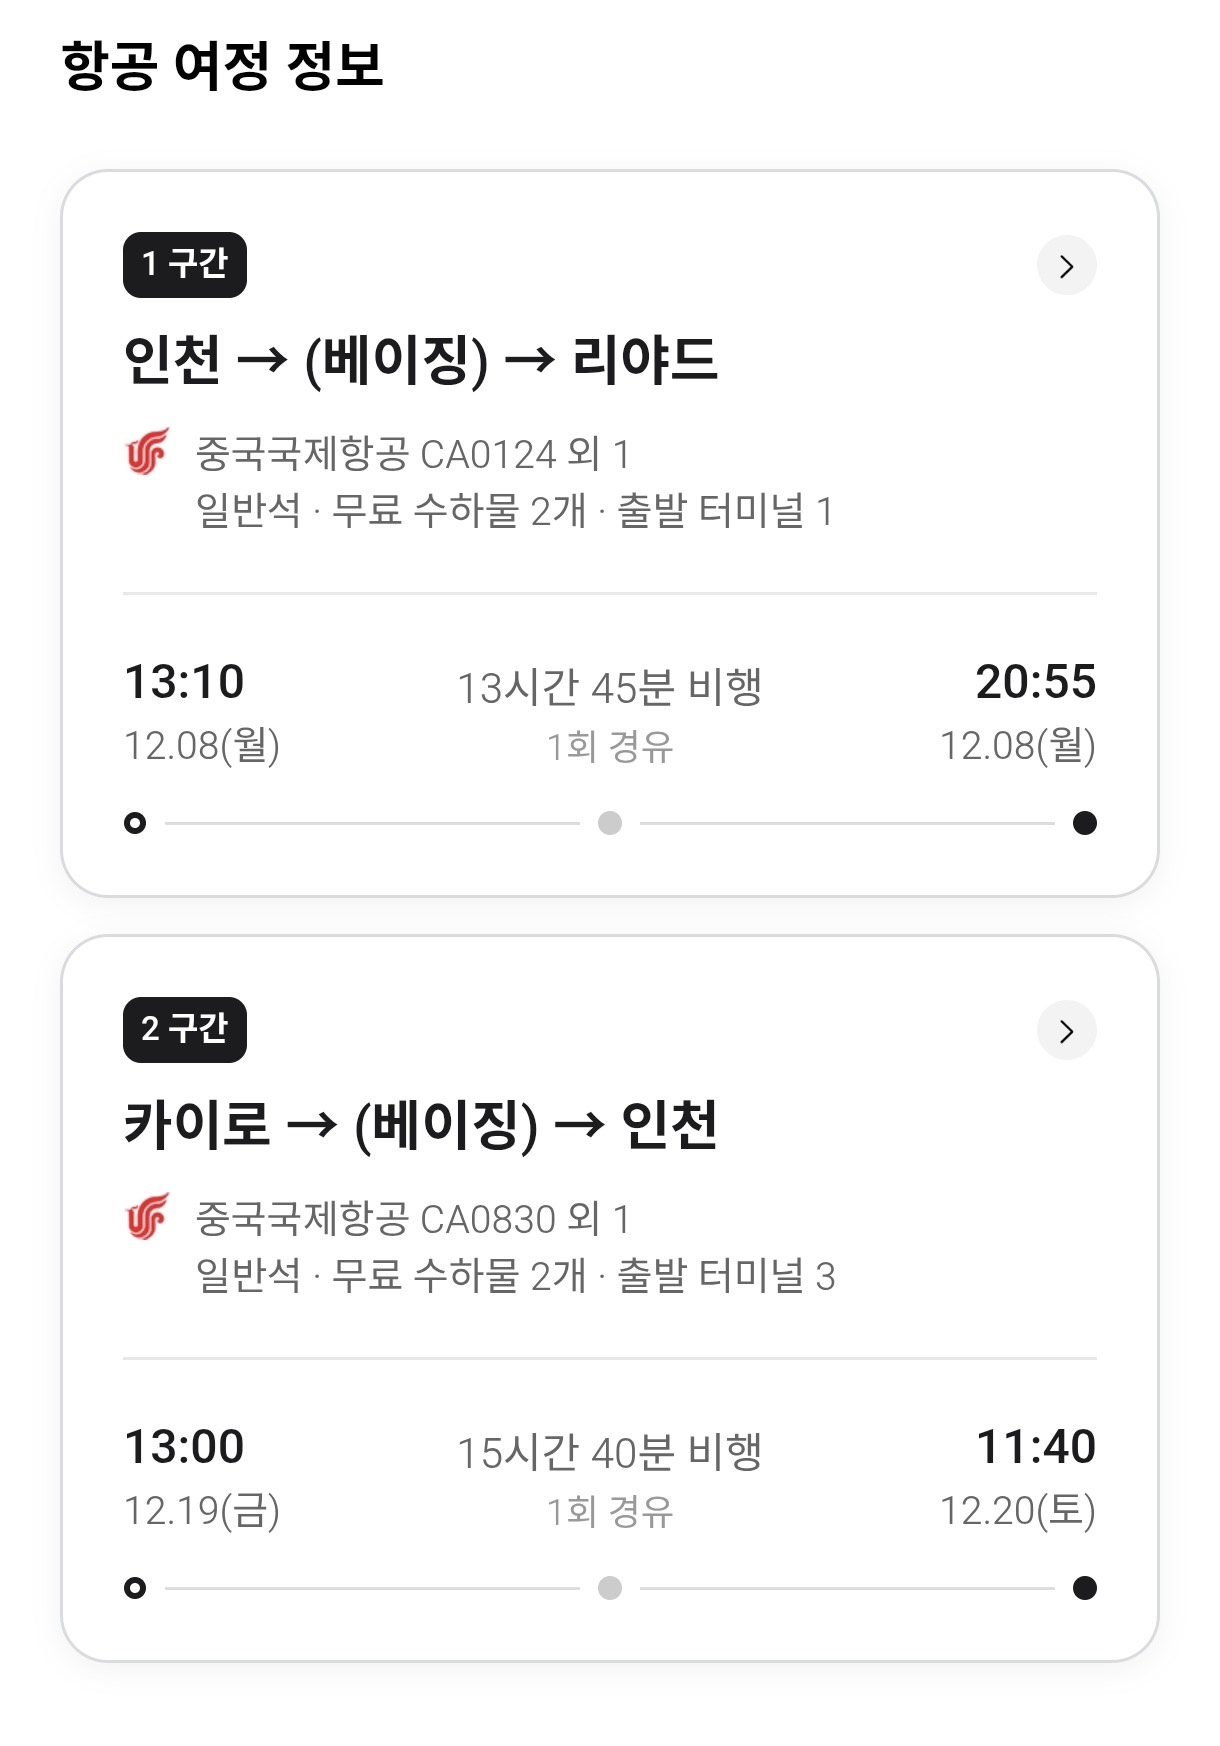
Task: Expand segment 1 flight details chevron
Action: [1066, 266]
